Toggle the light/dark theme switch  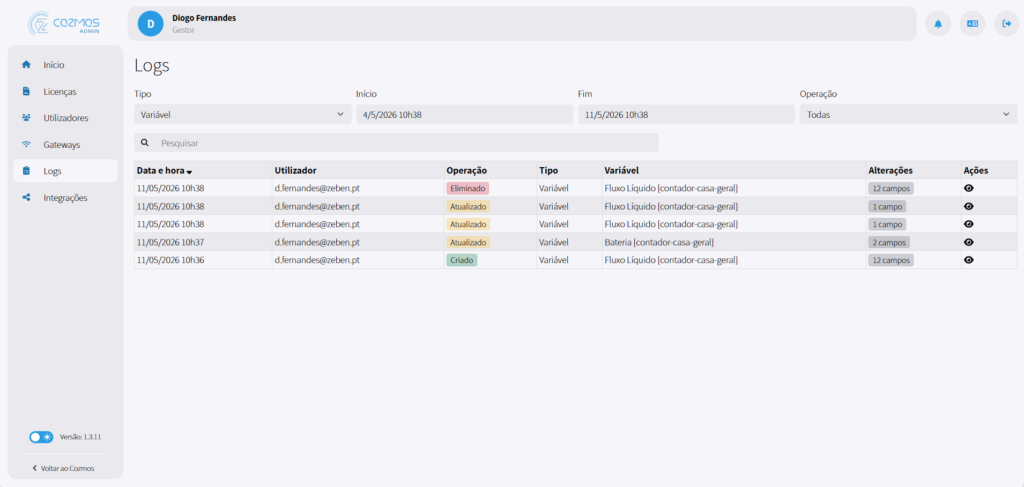[41, 437]
